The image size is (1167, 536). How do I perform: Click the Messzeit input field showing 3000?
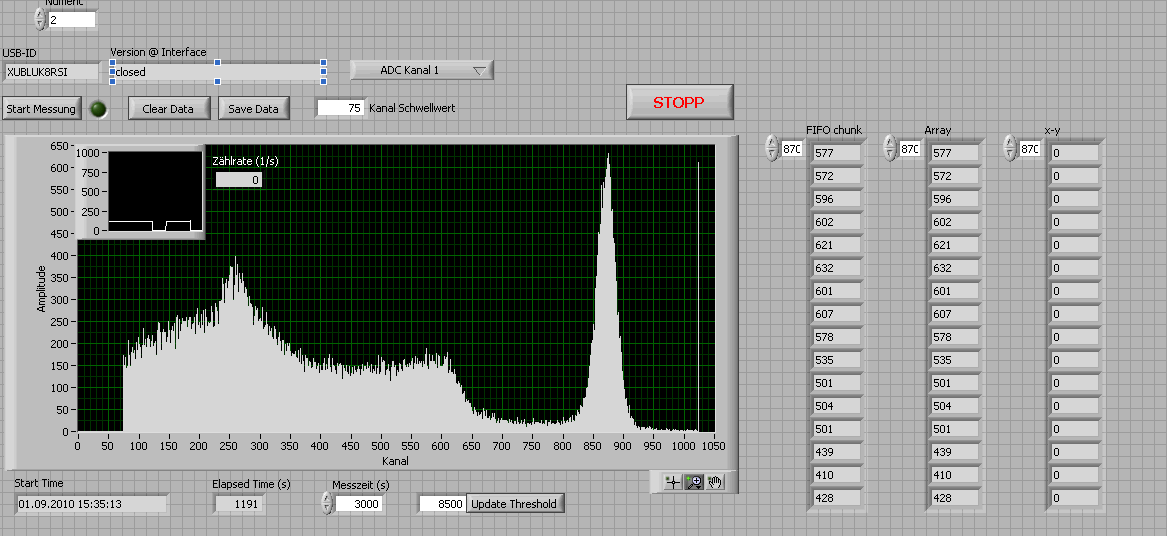[358, 504]
